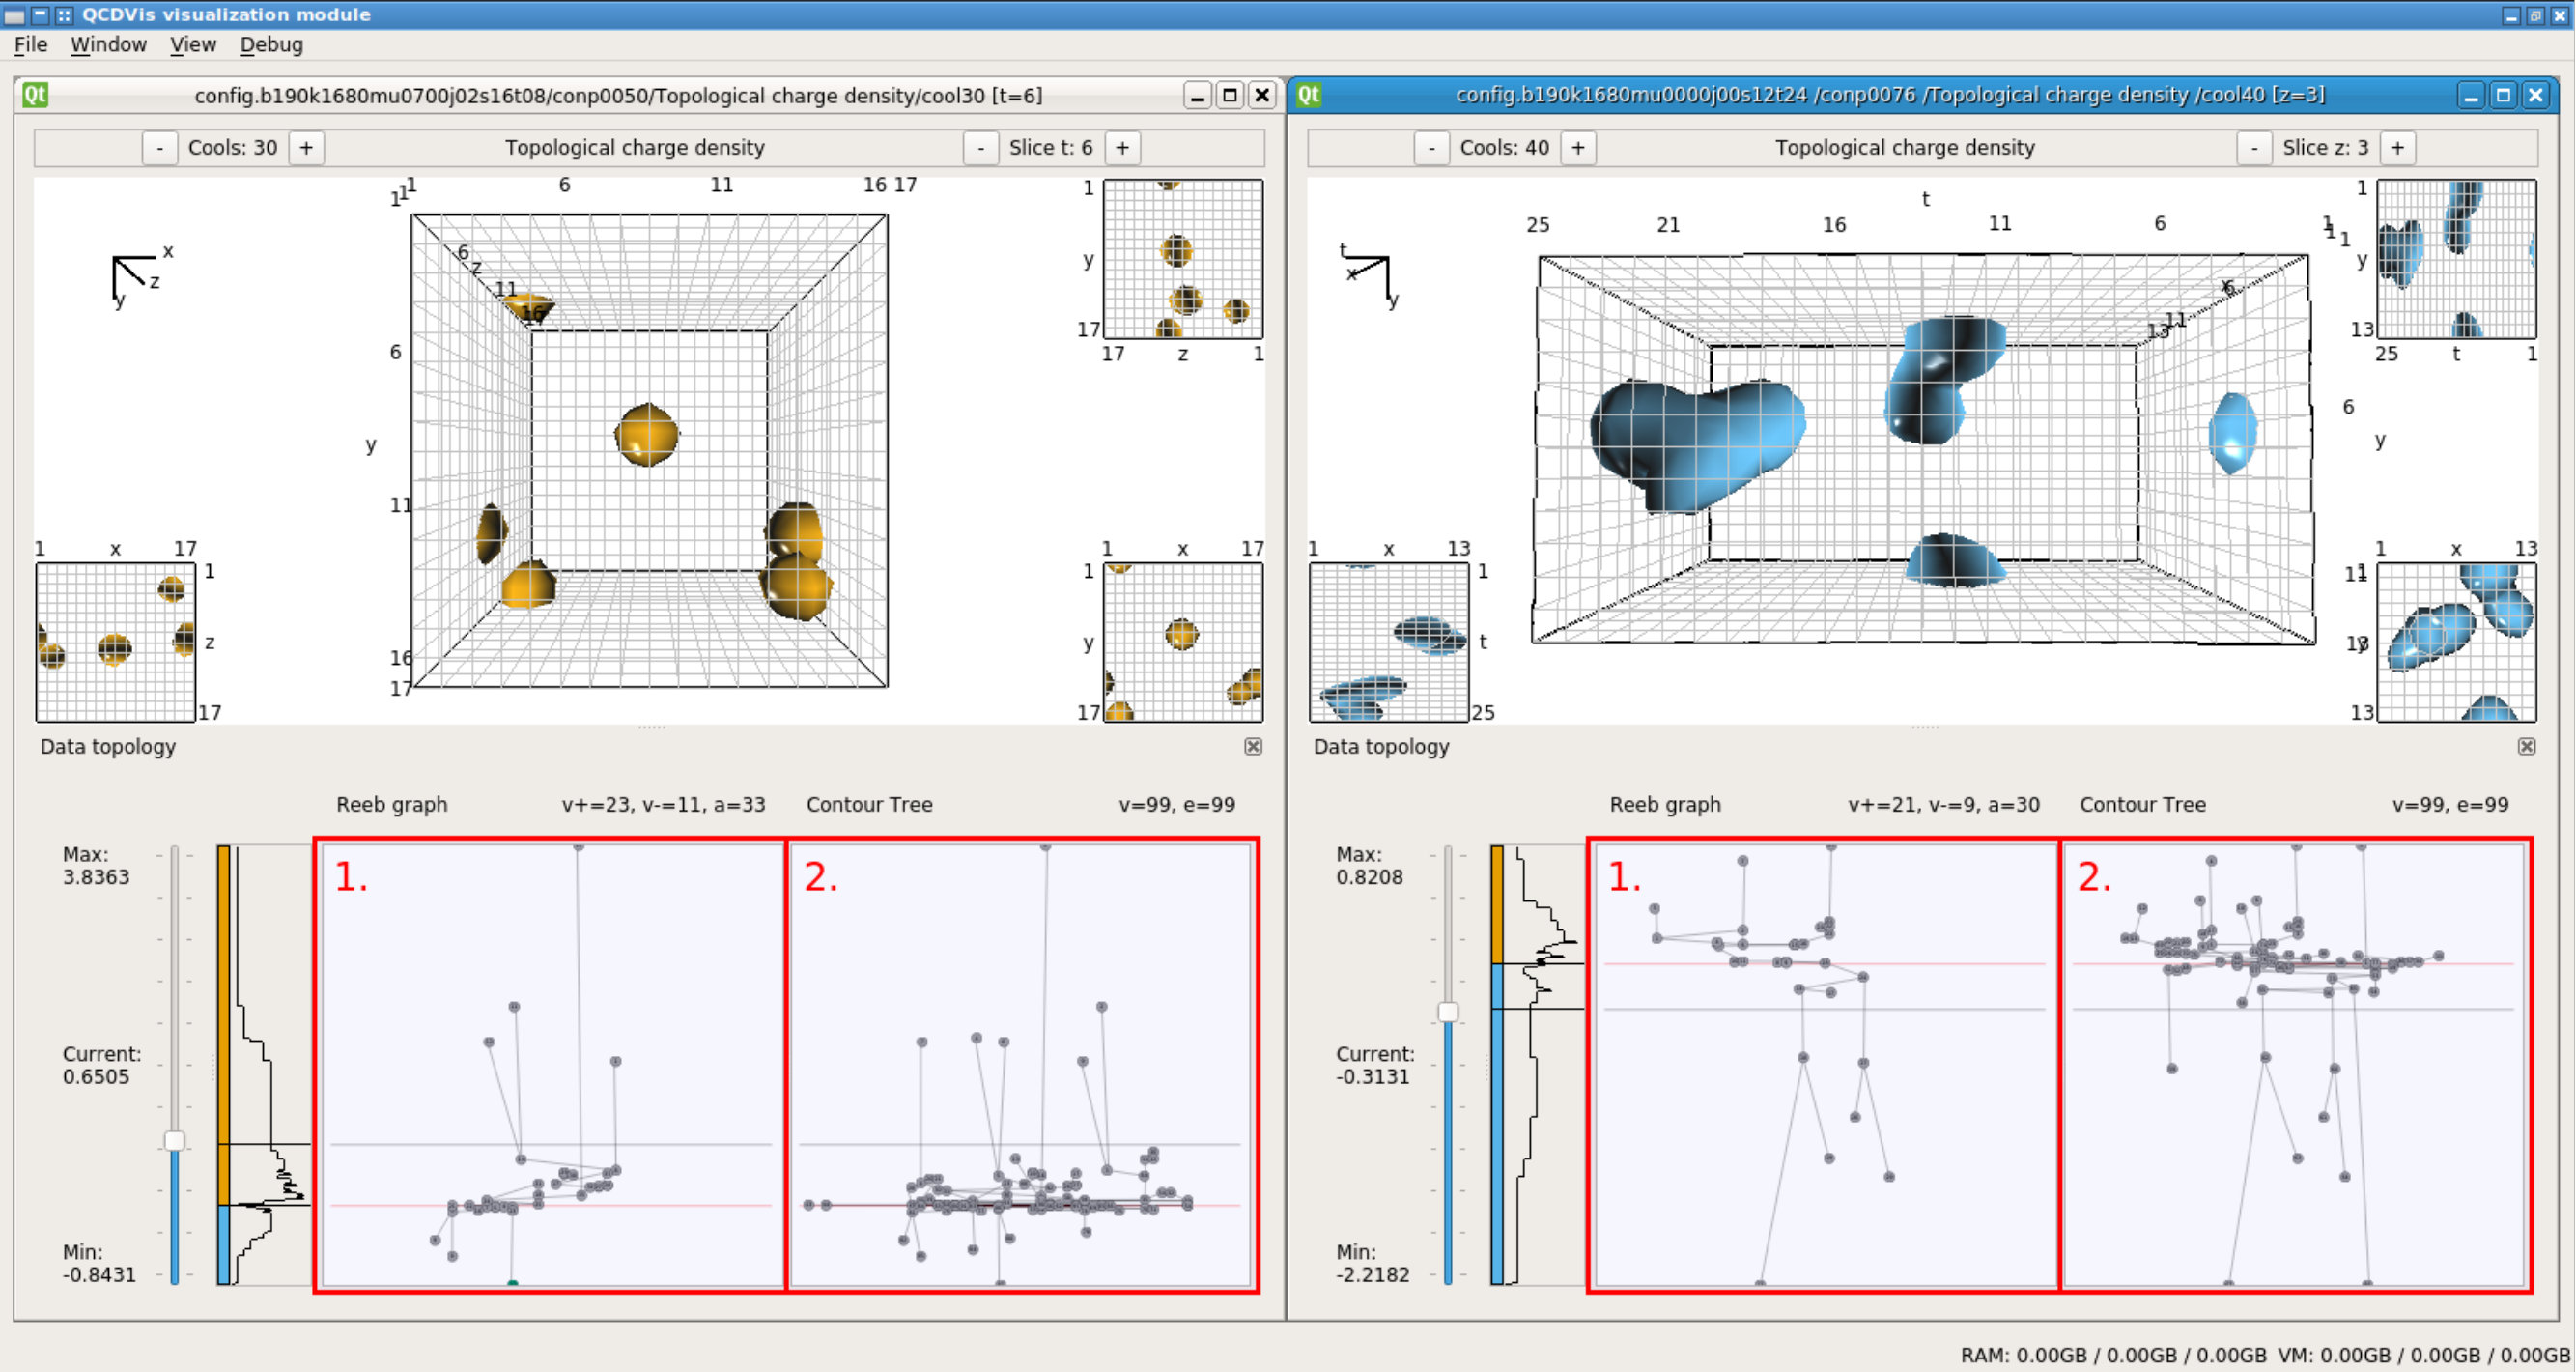Decrease Slice z value in right window
Viewport: 2576px width, 1372px height.
[2254, 148]
